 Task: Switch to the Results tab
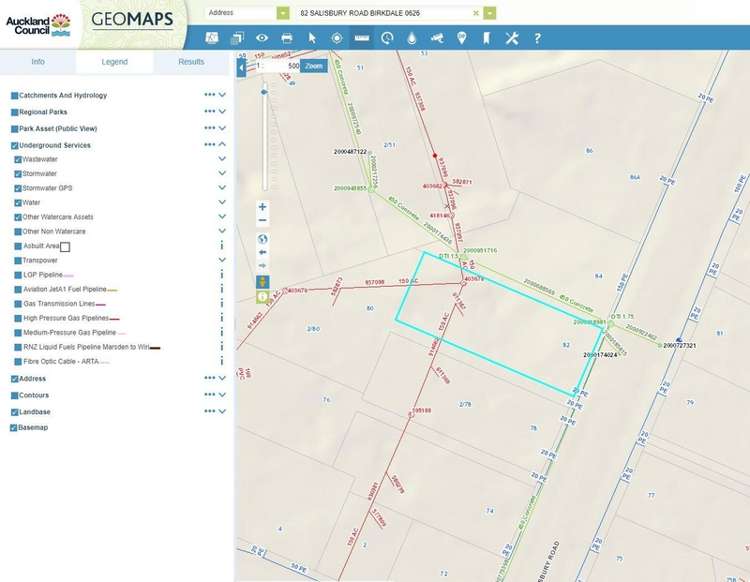[x=191, y=62]
